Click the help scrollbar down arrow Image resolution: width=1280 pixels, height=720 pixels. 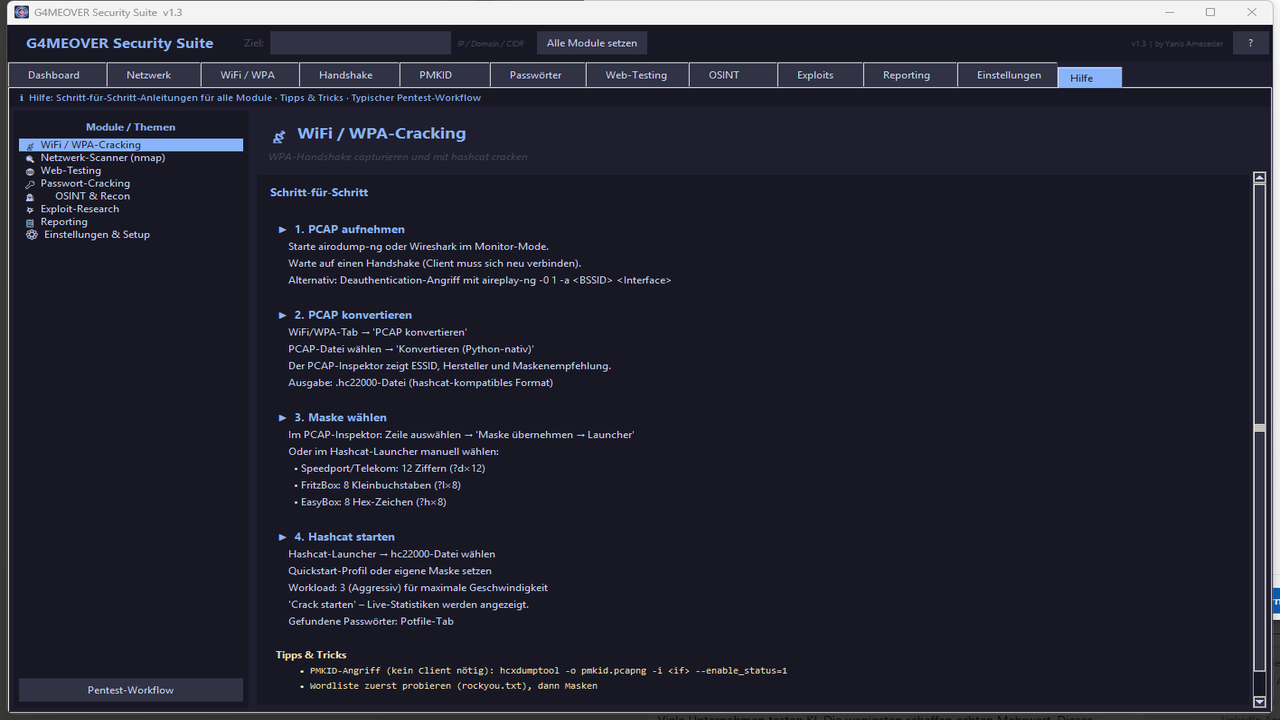click(1259, 701)
